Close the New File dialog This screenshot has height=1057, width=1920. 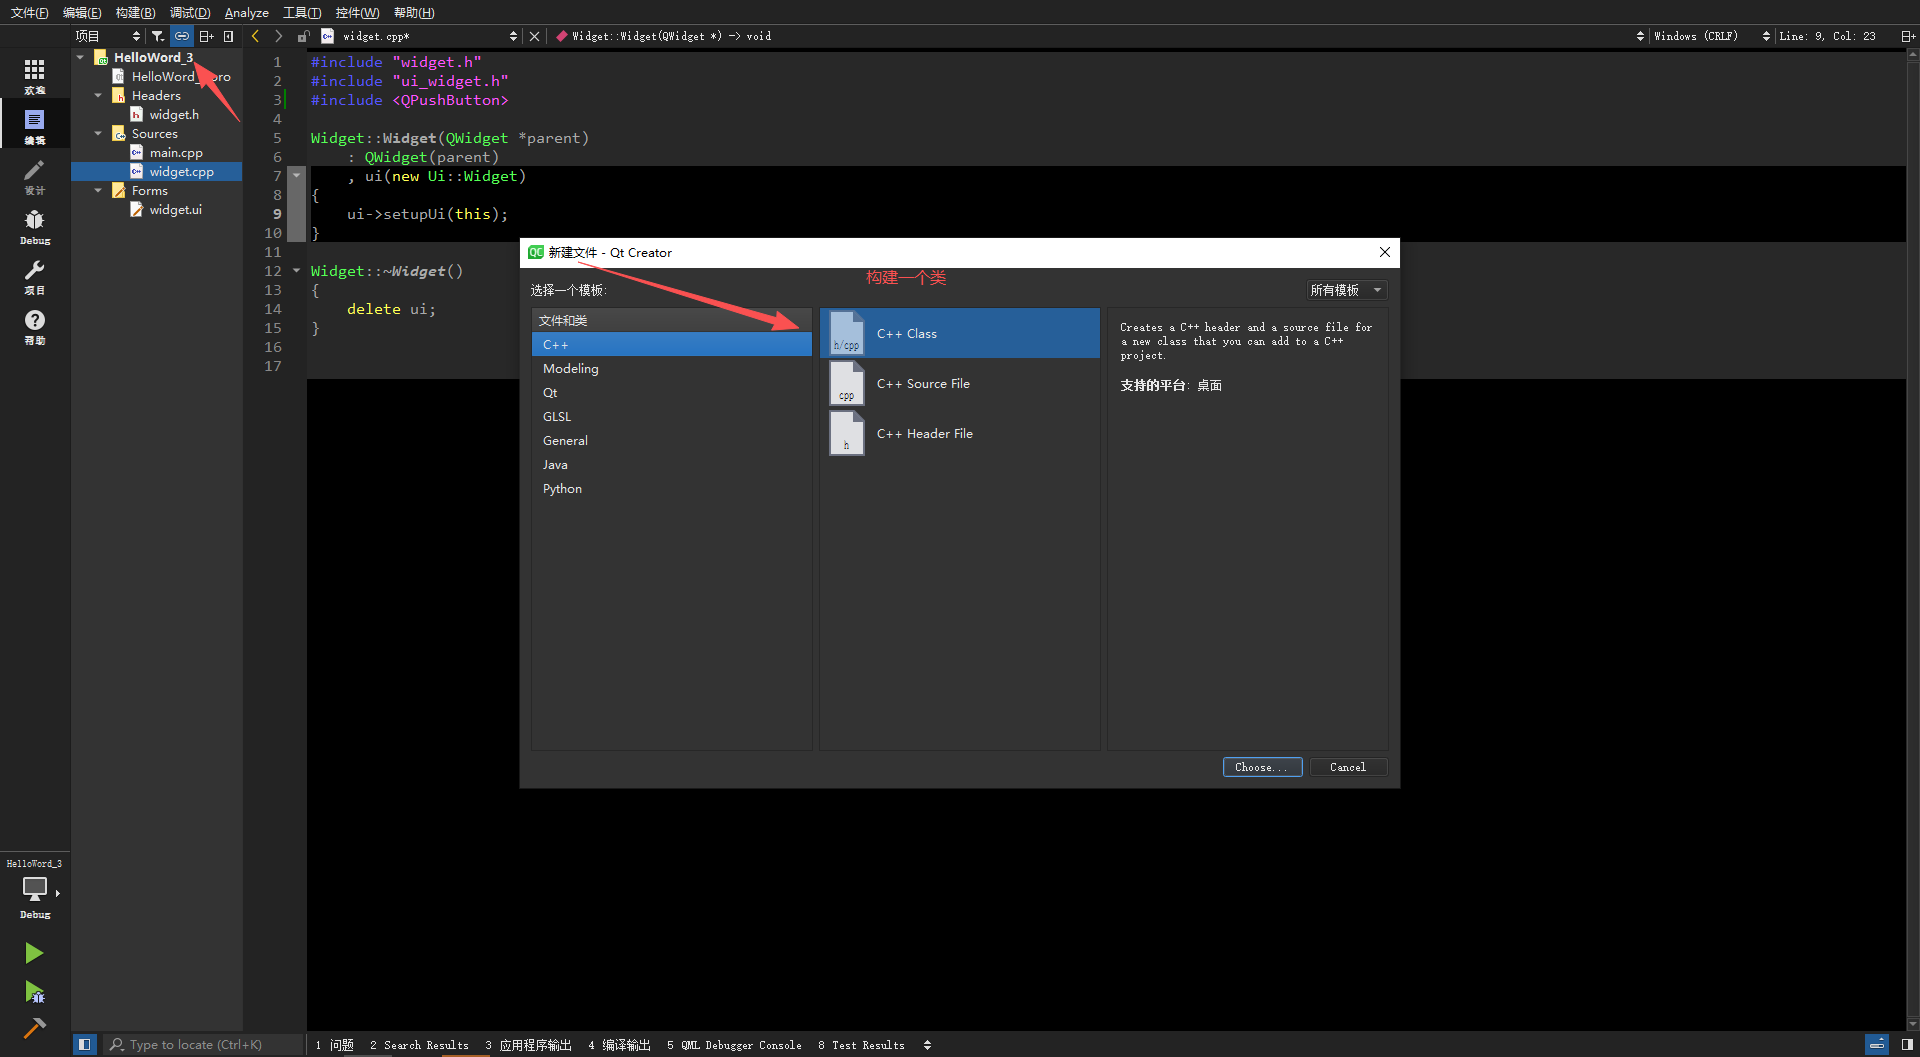point(1385,252)
